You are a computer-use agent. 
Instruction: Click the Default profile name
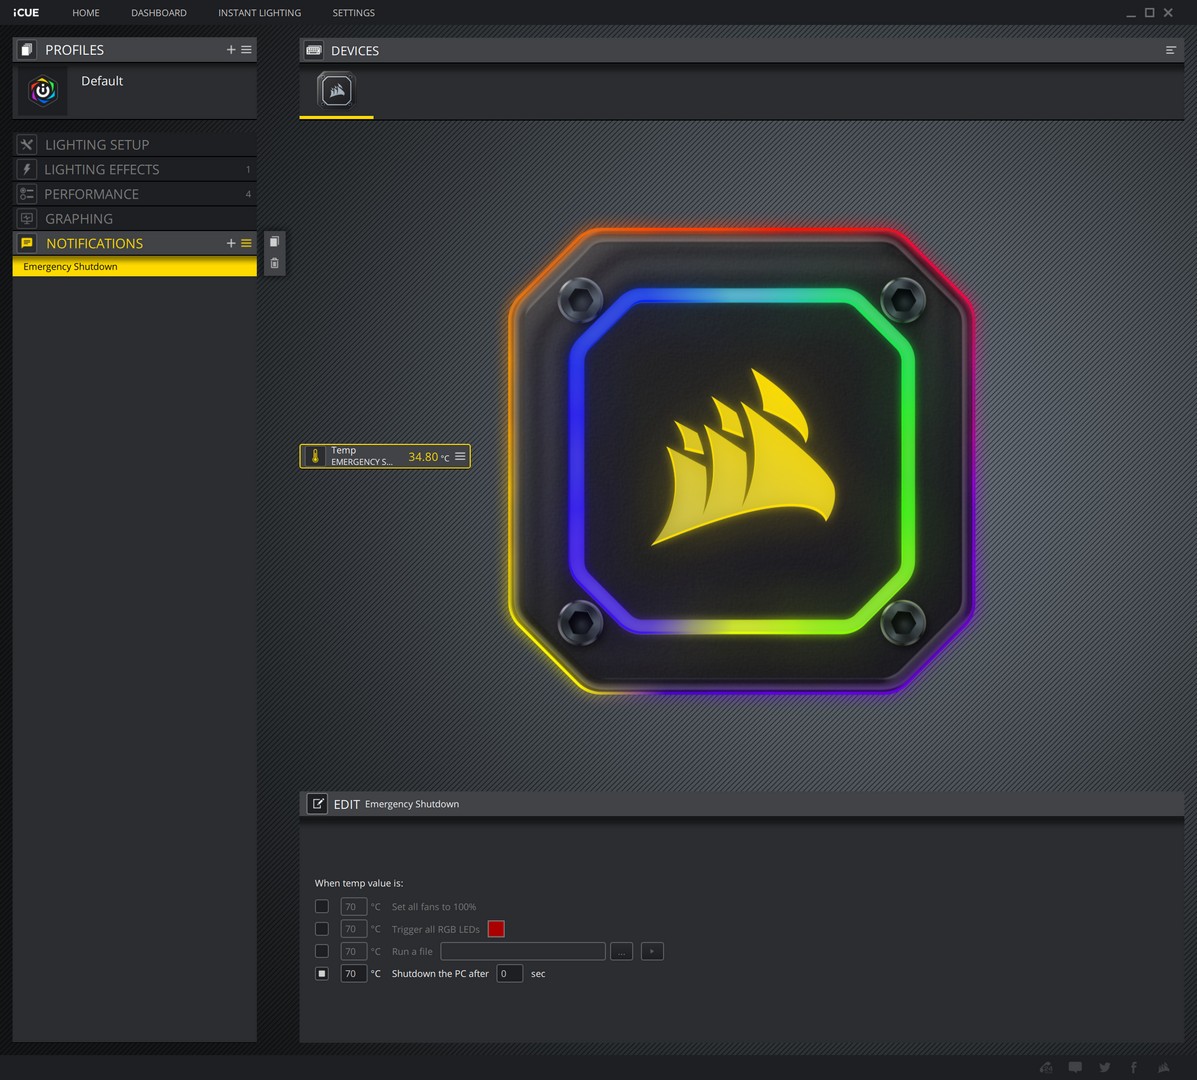click(x=102, y=81)
